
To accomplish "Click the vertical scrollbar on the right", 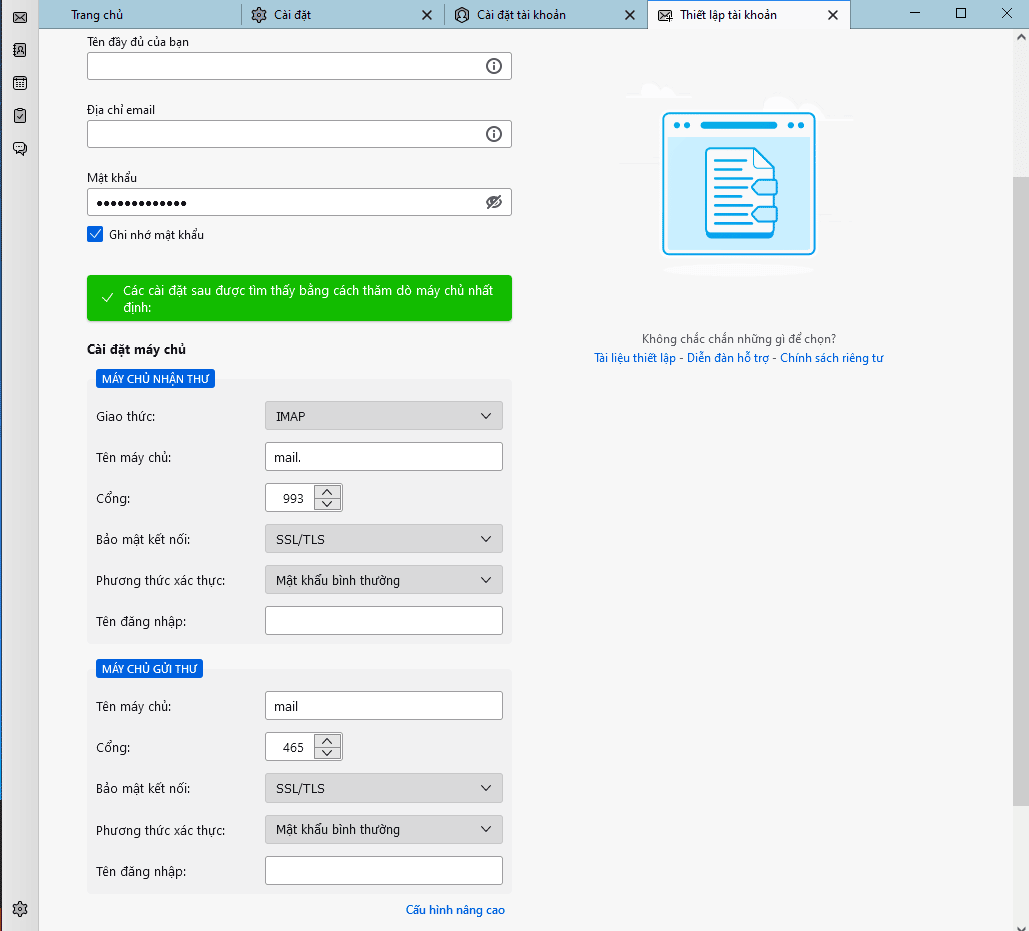I will pos(1020,490).
